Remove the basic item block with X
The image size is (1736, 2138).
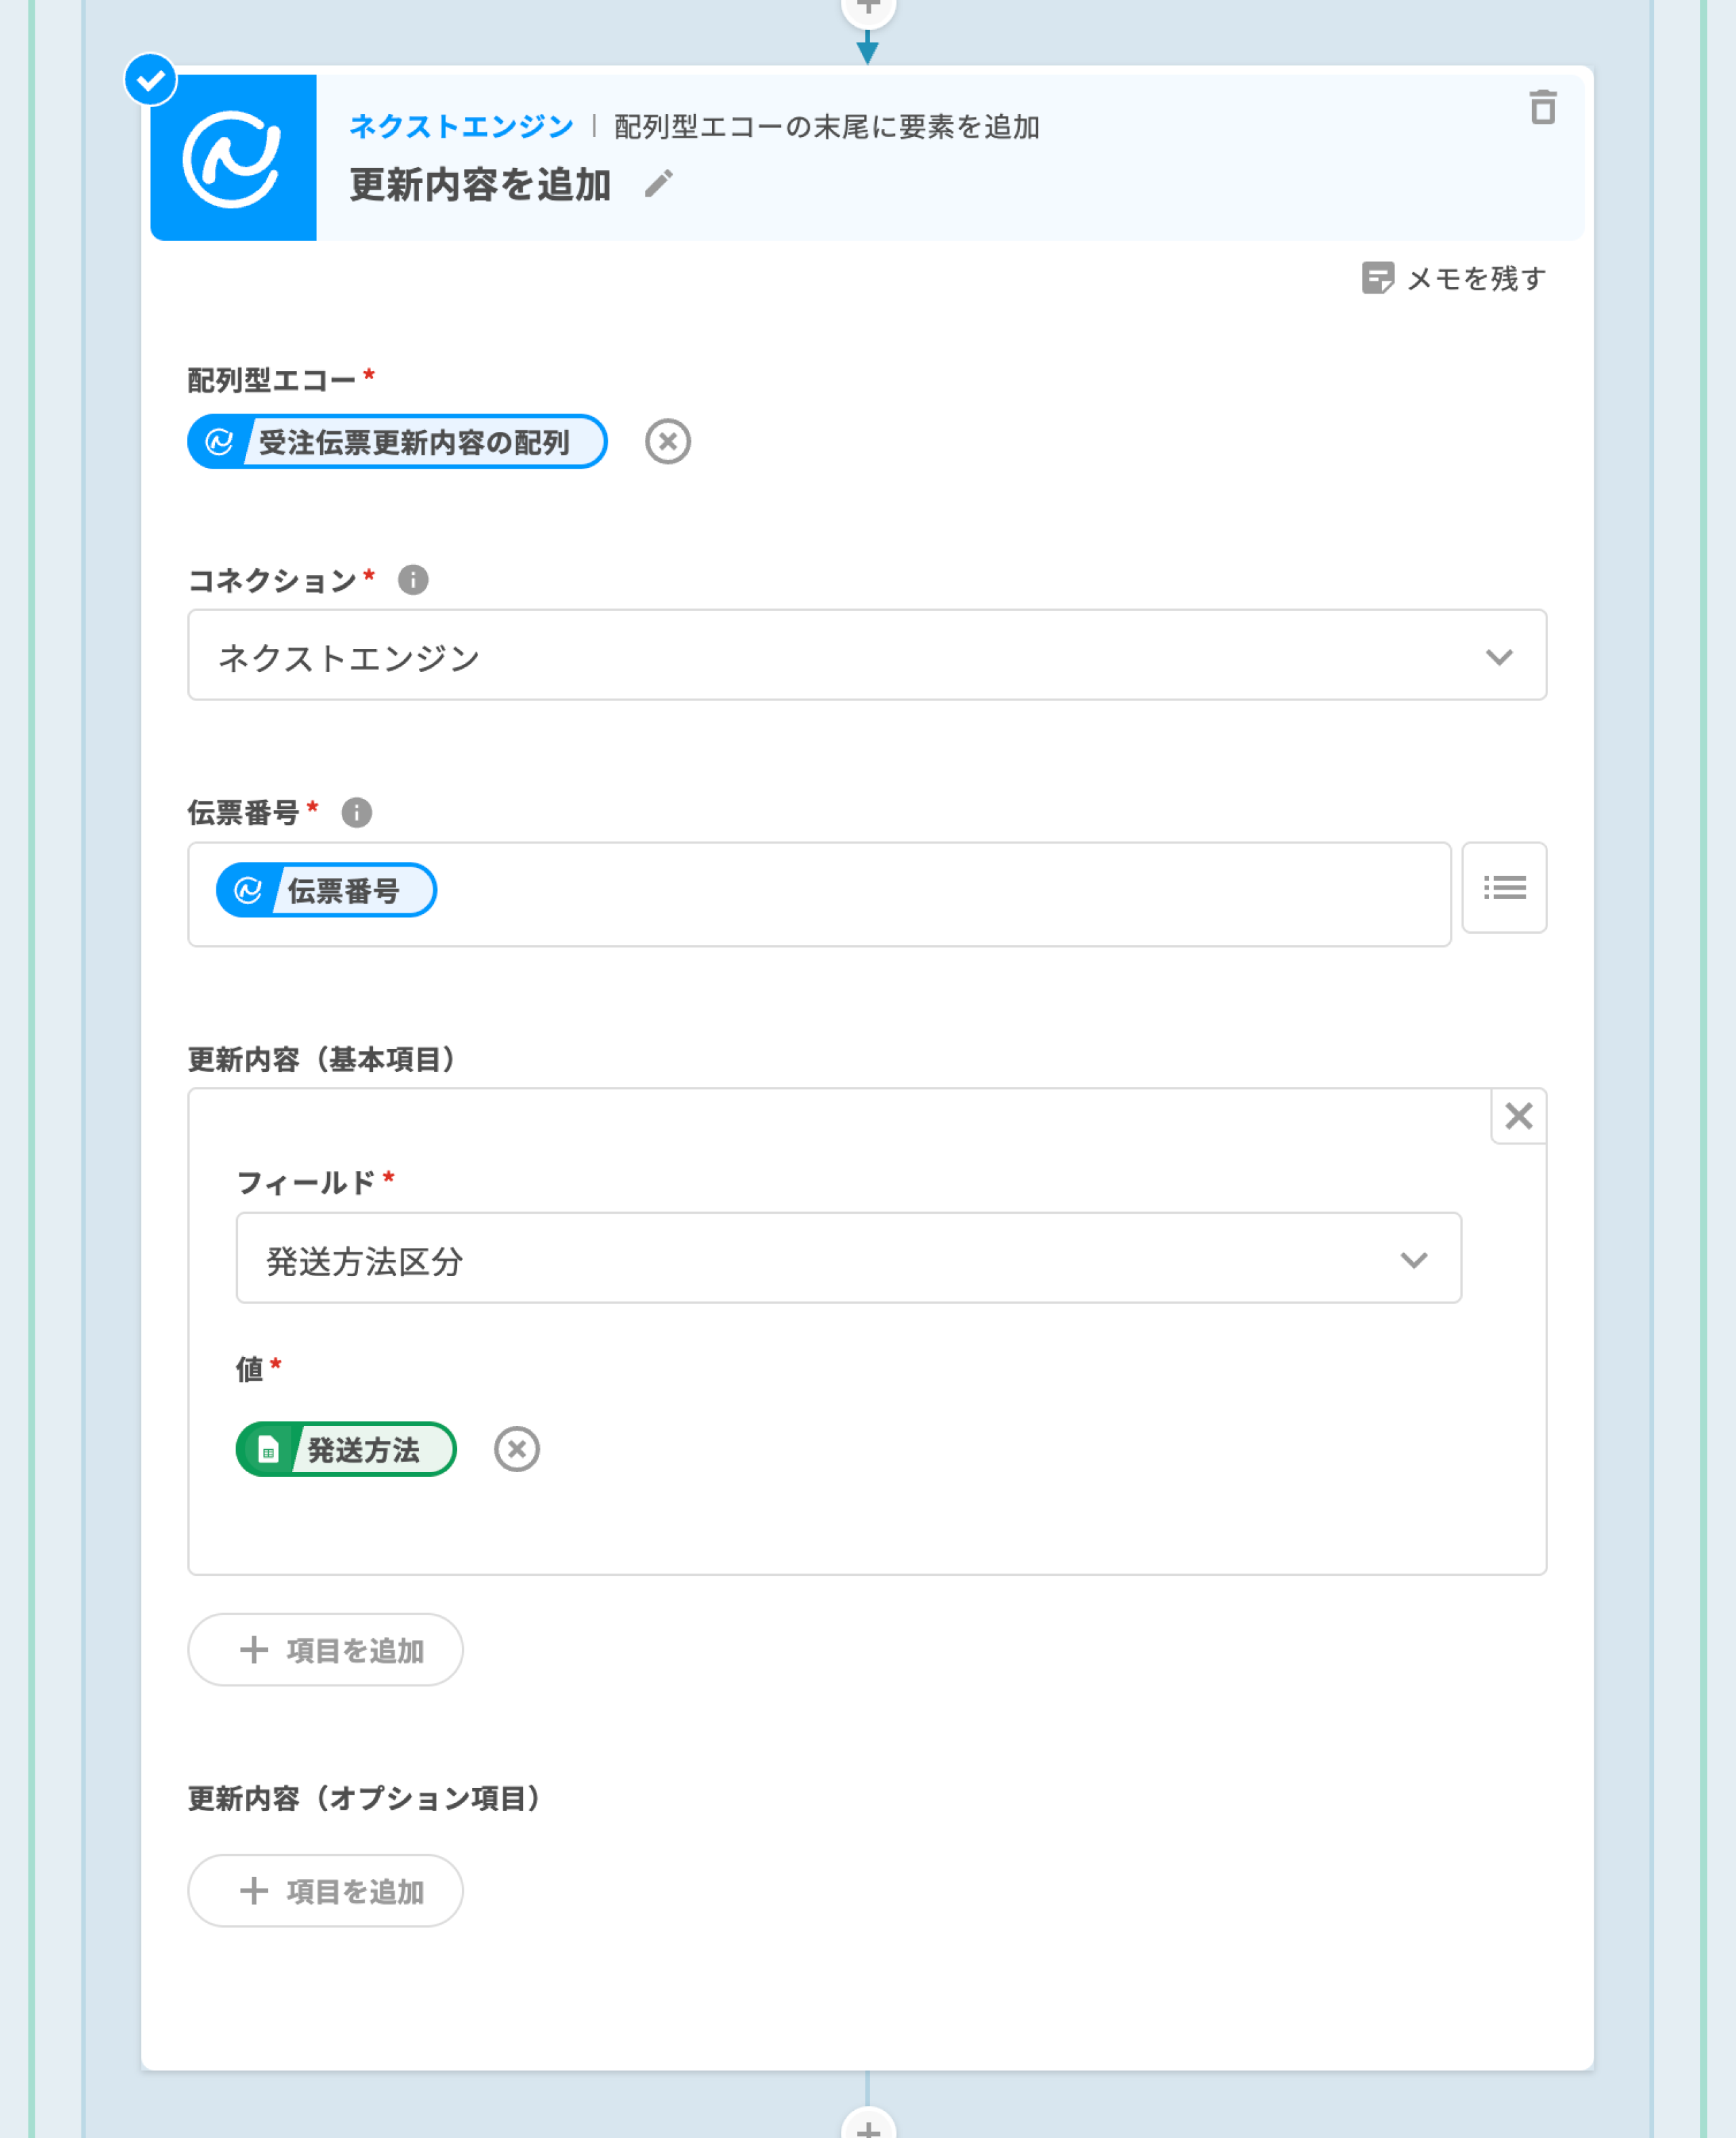tap(1518, 1116)
